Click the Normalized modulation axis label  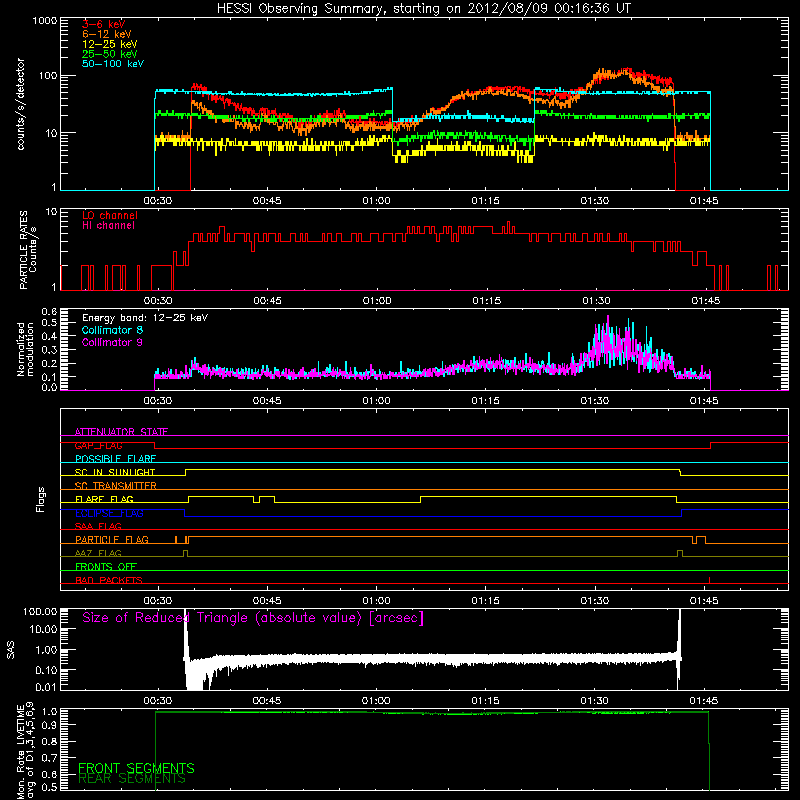25,349
